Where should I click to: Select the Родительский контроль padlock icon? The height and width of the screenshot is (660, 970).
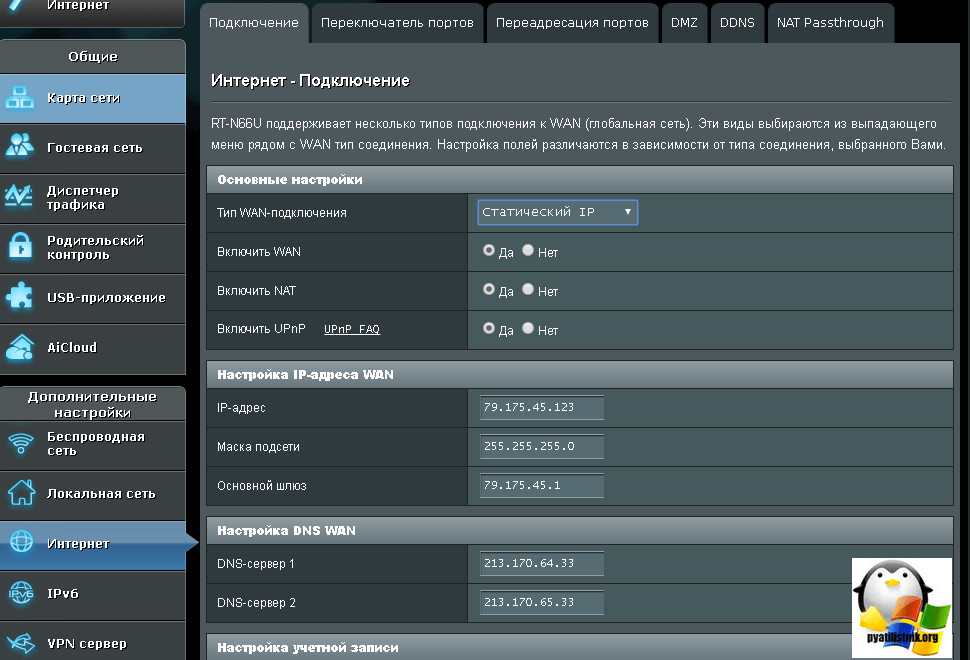21,247
